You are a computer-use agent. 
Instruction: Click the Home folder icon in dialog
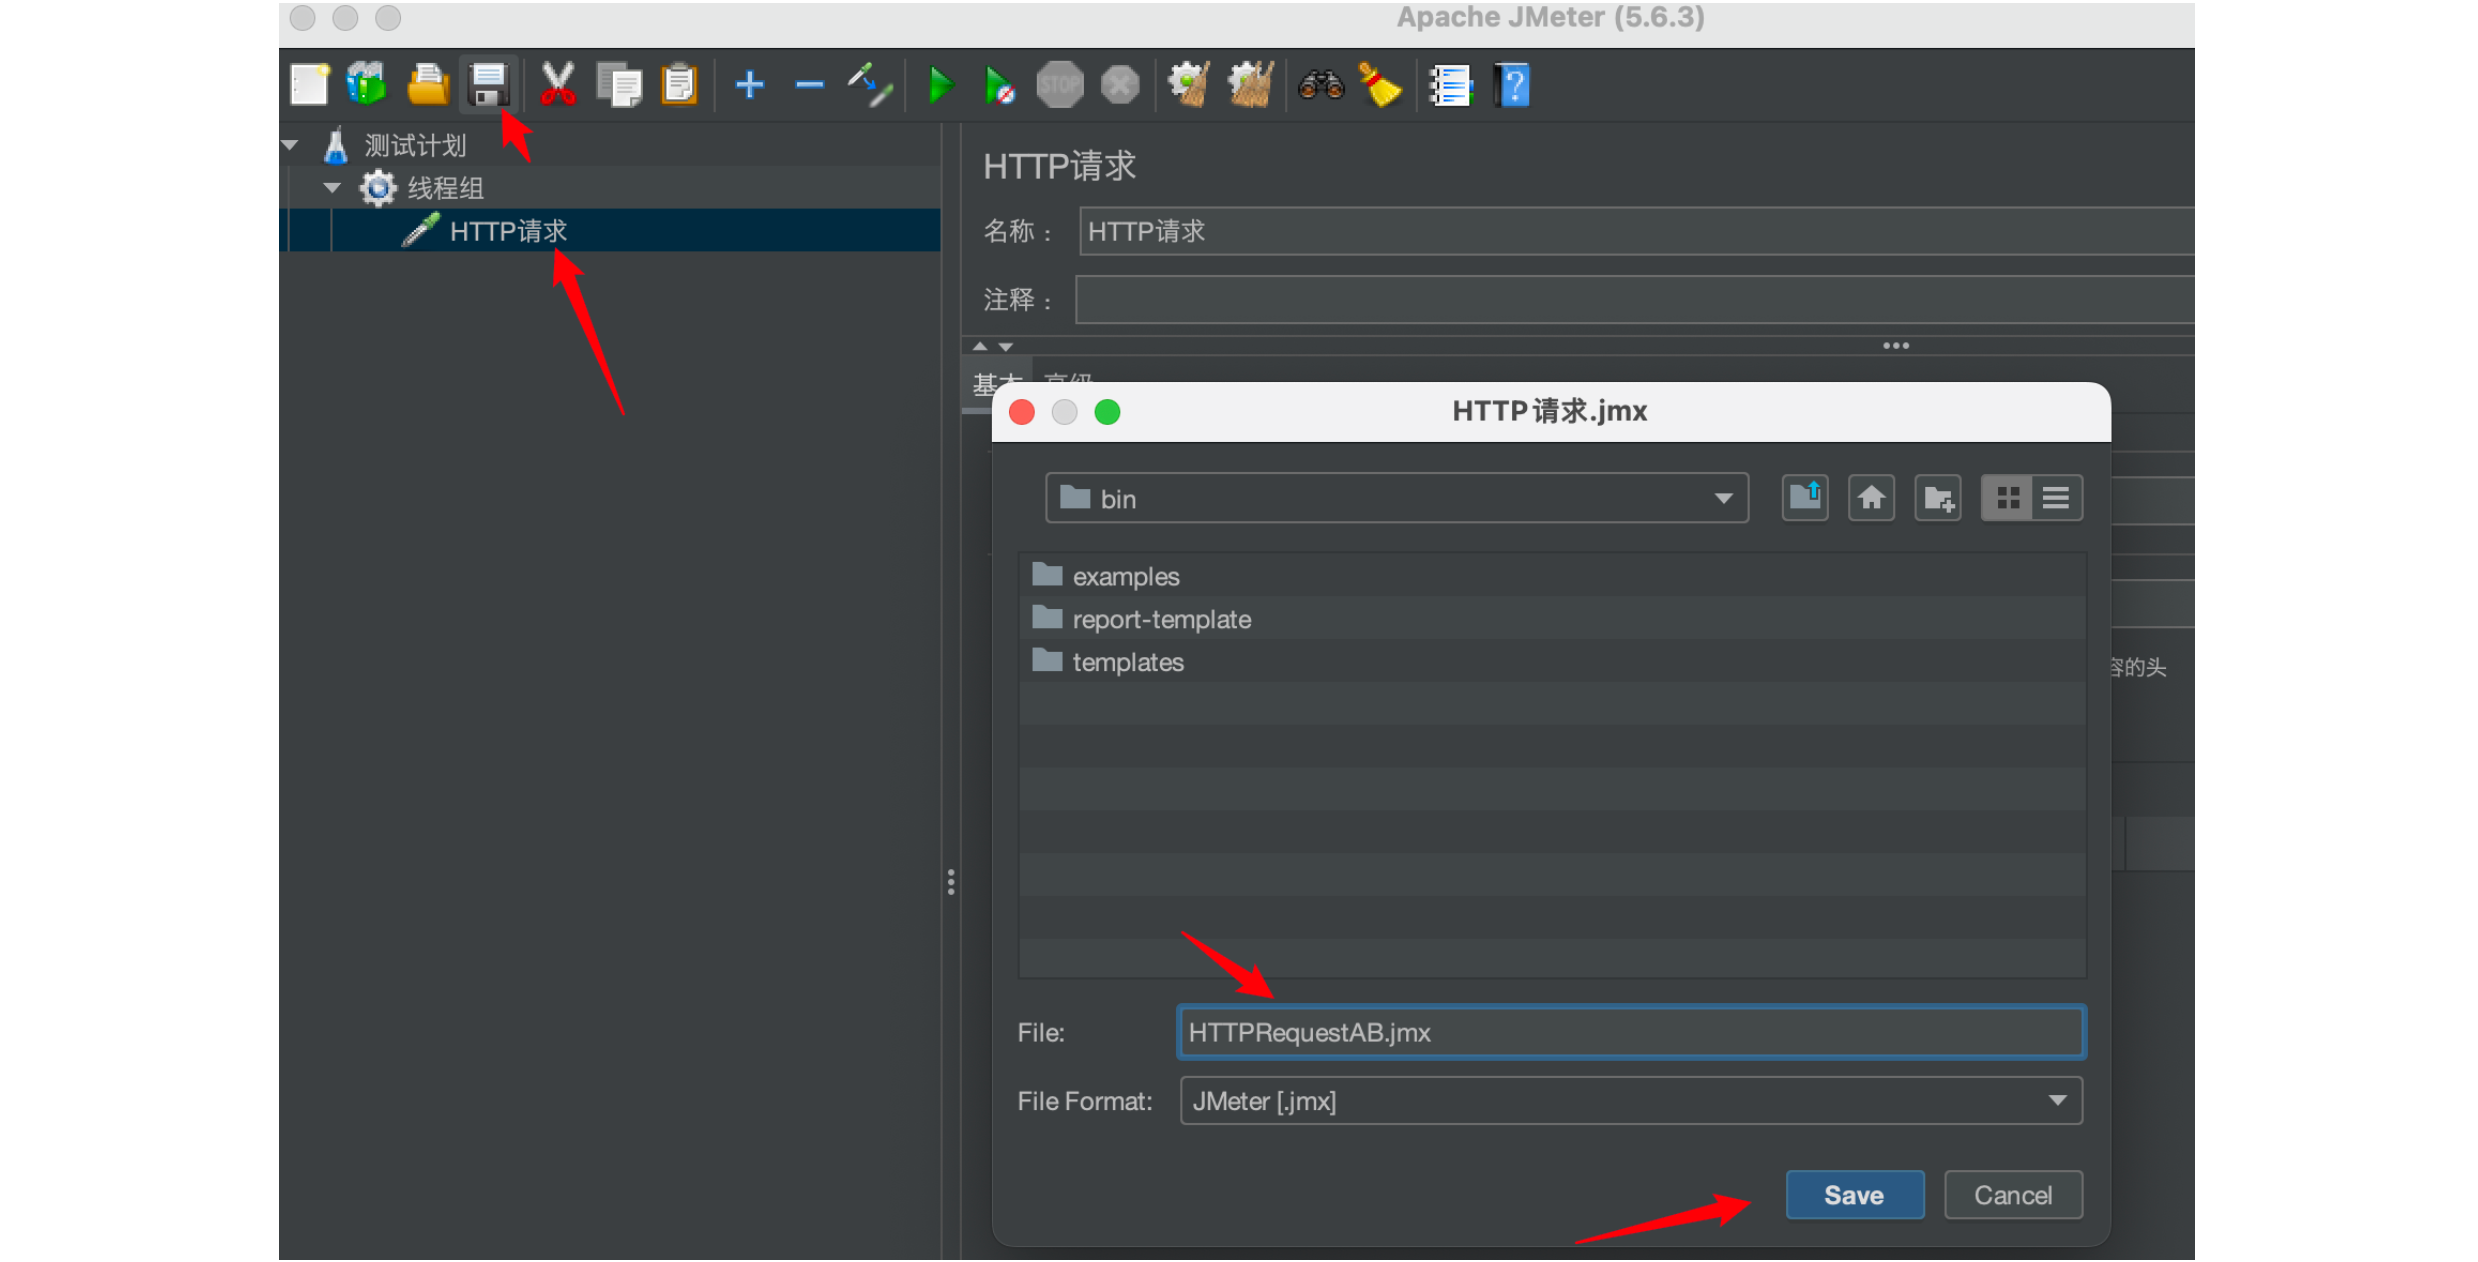click(1871, 498)
